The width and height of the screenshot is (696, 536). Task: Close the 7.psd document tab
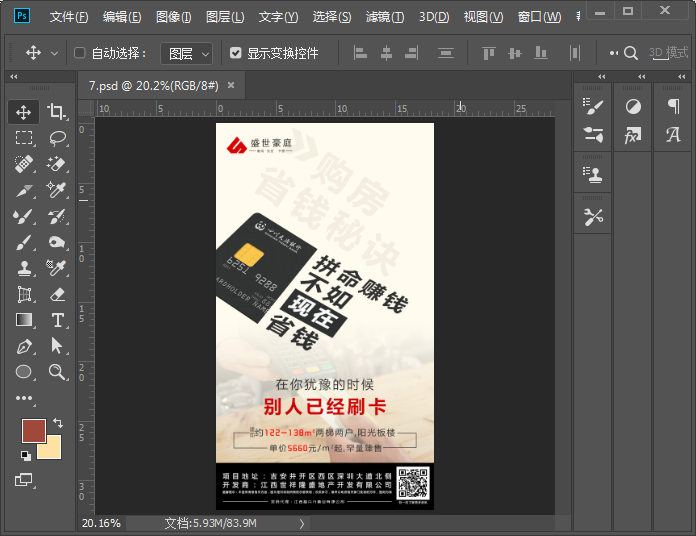point(231,85)
